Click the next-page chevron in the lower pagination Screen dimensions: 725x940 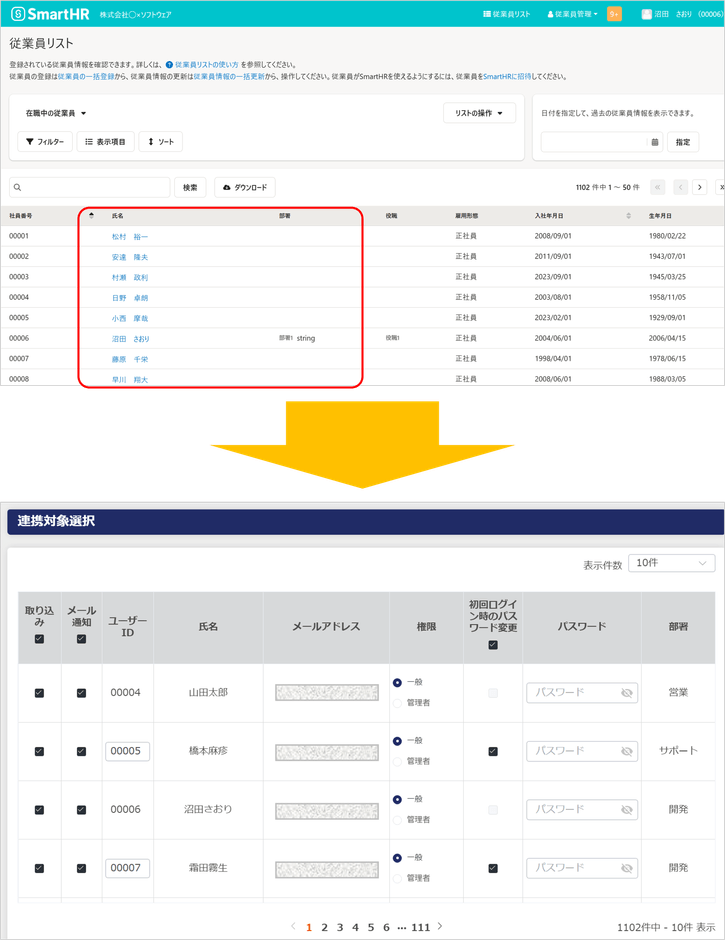pyautogui.click(x=440, y=926)
